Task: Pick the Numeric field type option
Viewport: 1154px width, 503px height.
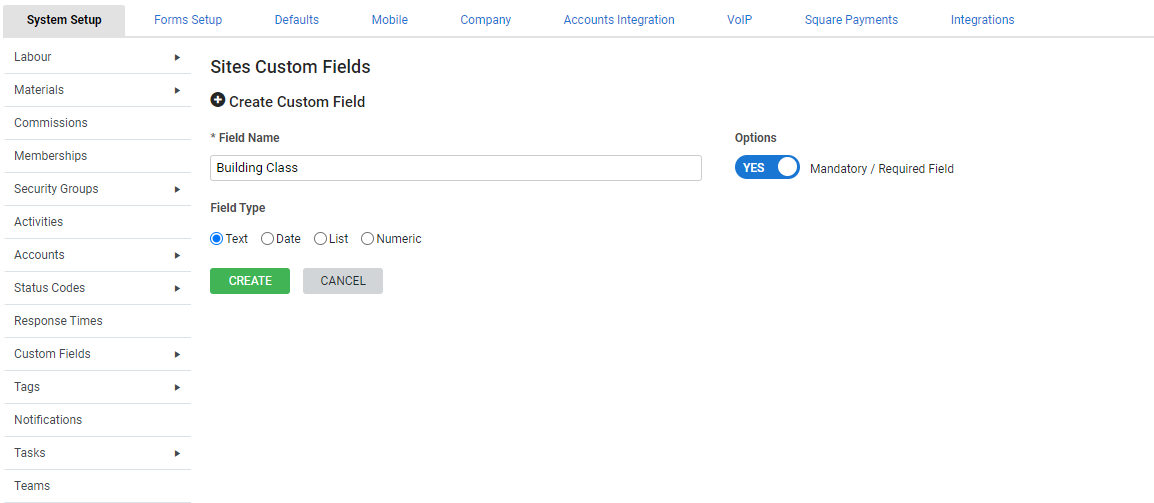Action: click(368, 239)
